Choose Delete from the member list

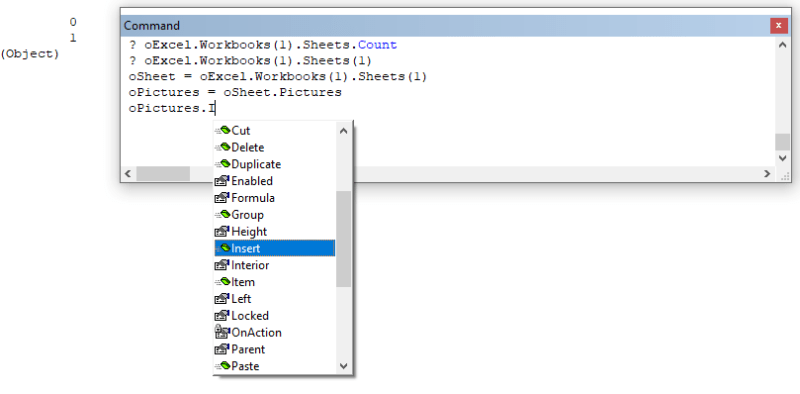pos(274,147)
